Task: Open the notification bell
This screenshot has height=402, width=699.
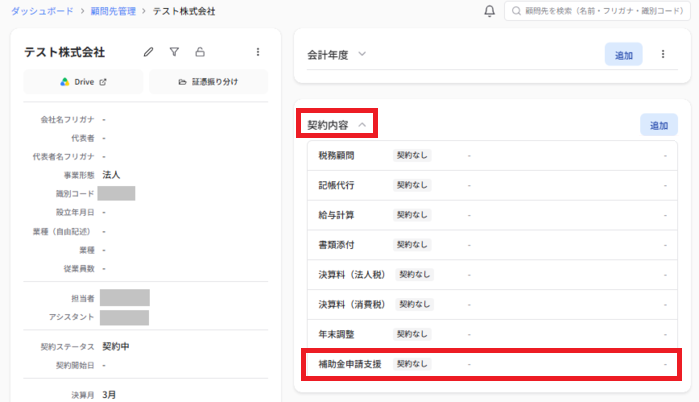Action: pyautogui.click(x=489, y=11)
